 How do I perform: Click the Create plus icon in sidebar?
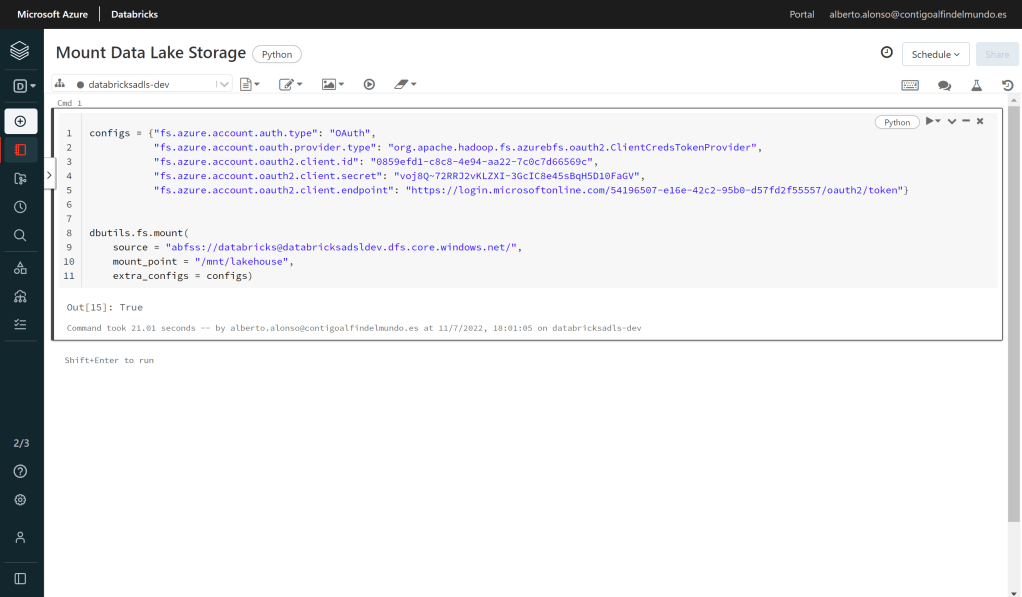(20, 121)
